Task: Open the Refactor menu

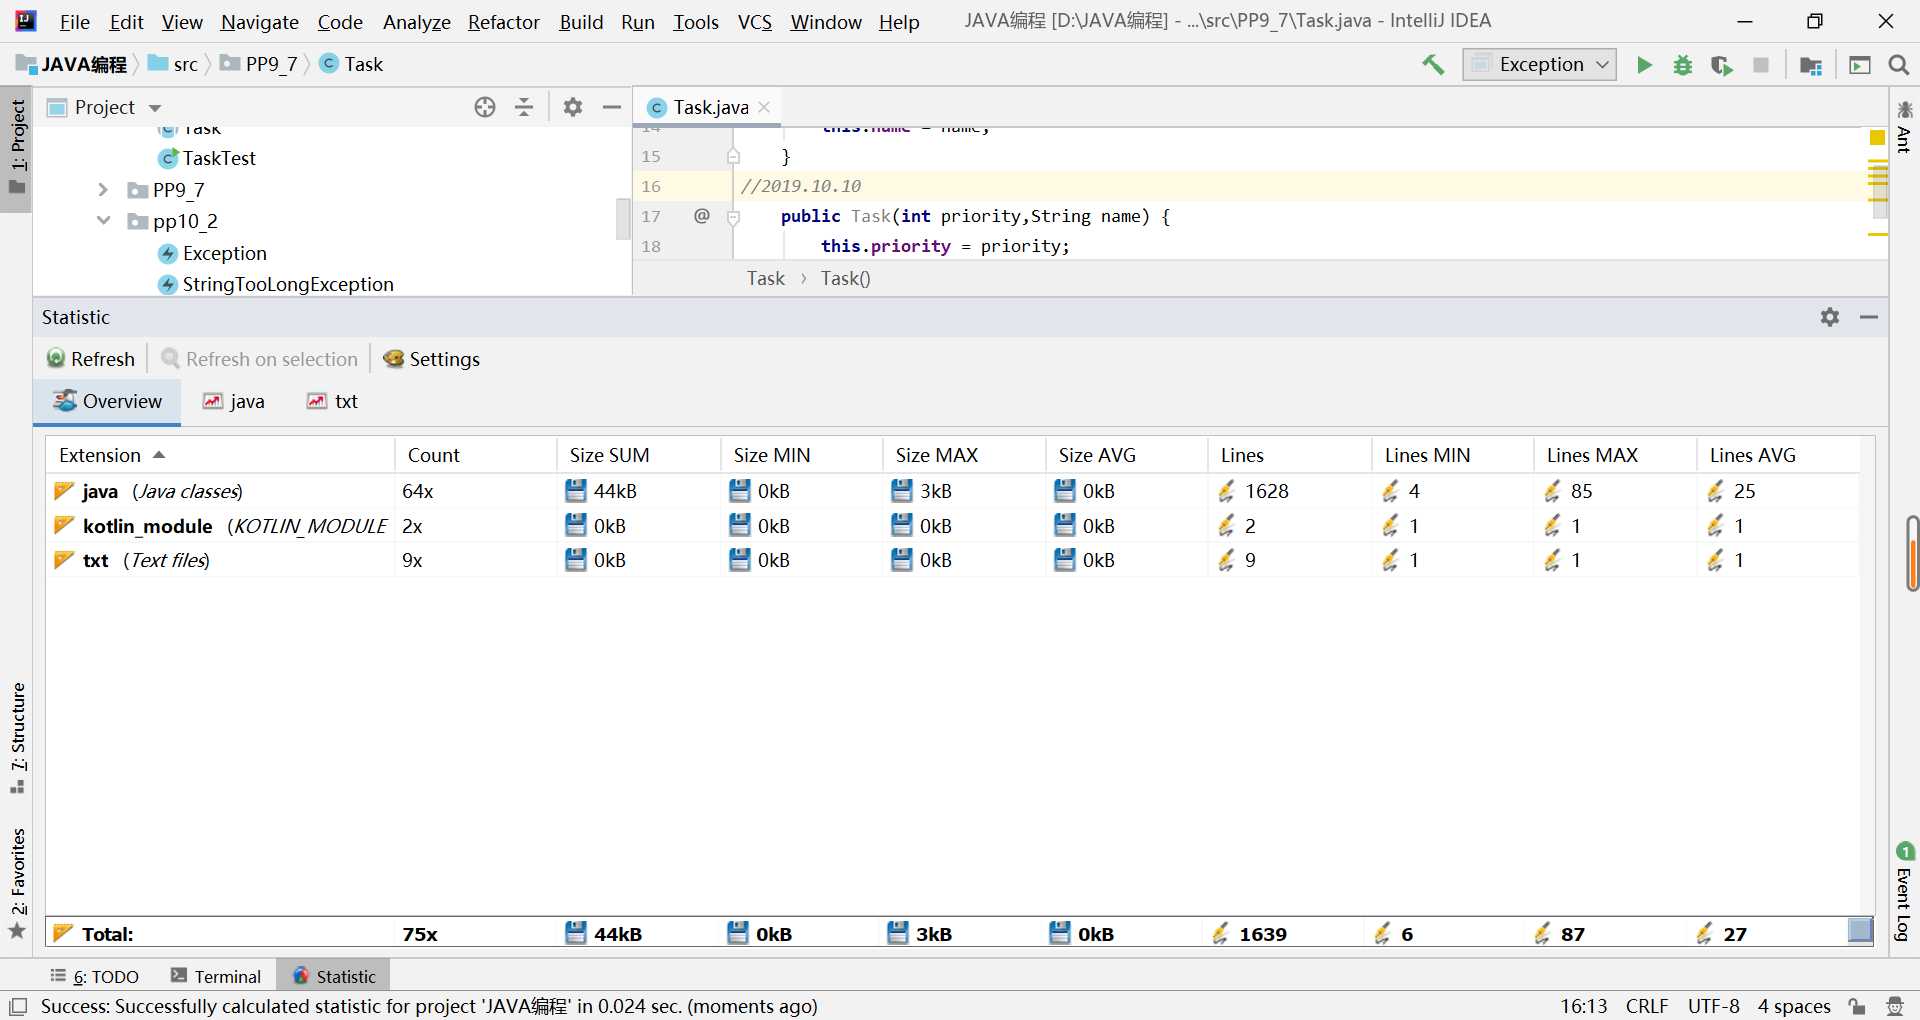Action: [504, 21]
